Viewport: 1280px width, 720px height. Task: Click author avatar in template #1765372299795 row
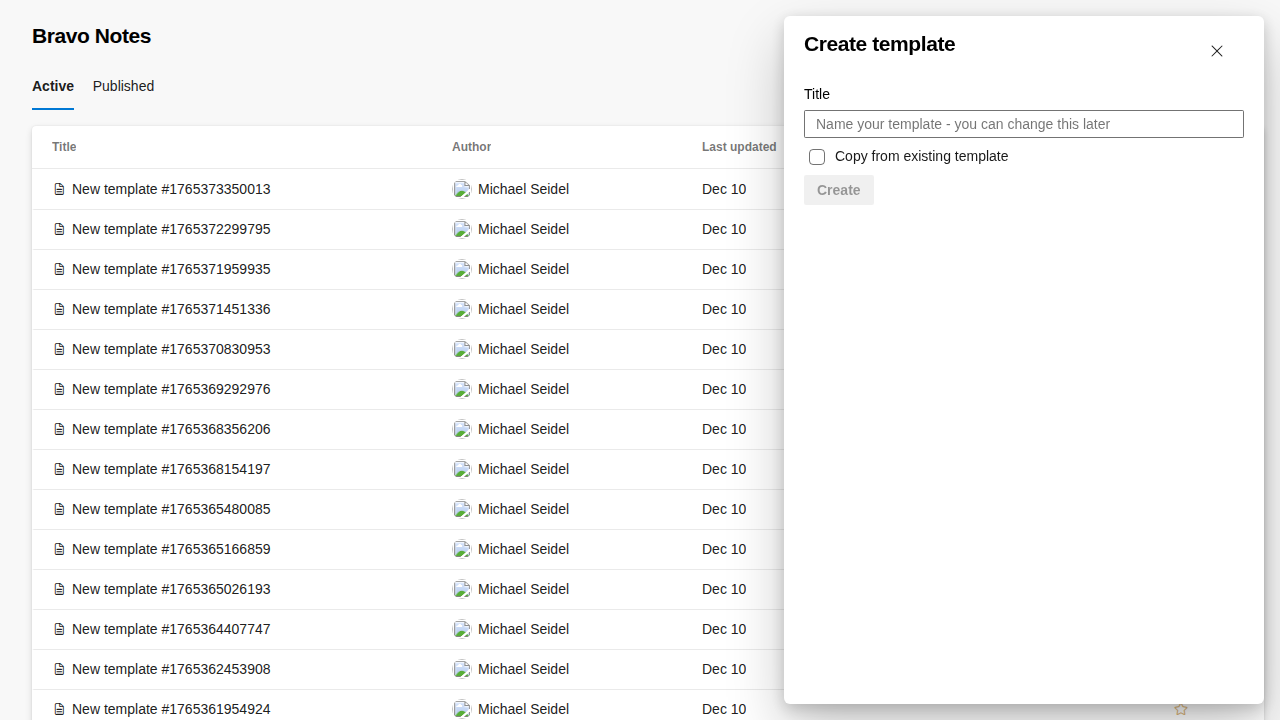point(461,229)
